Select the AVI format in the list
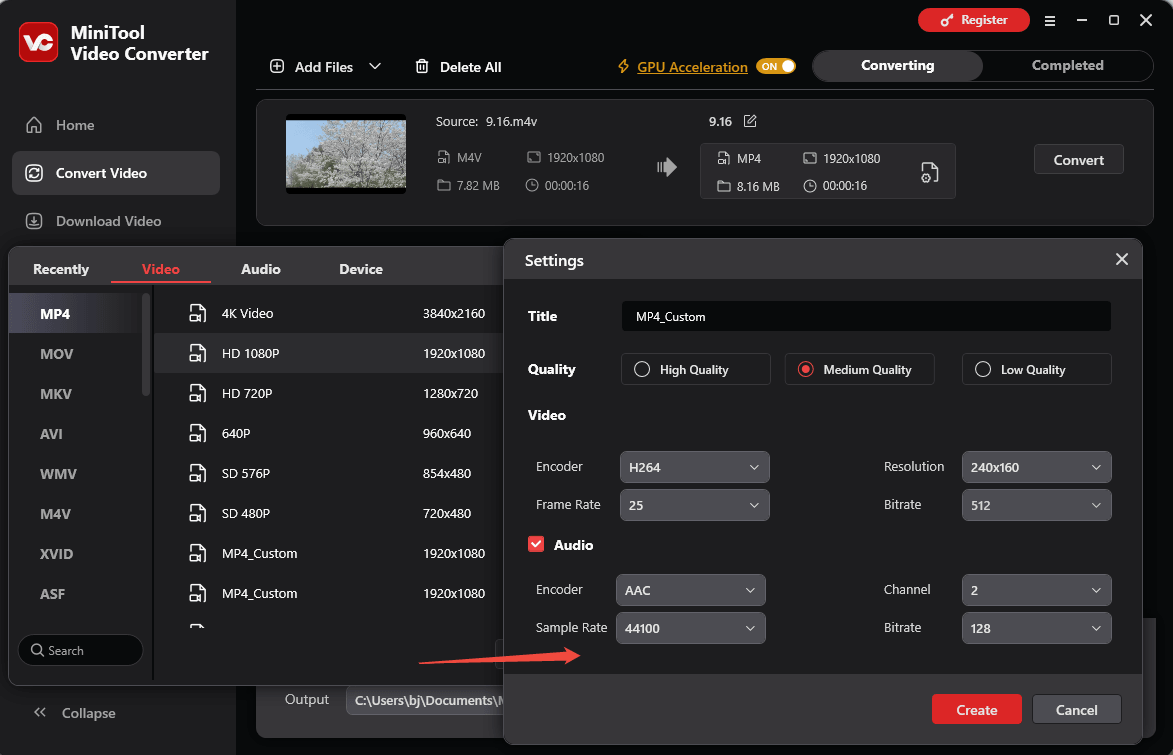Image resolution: width=1173 pixels, height=755 pixels. 52,434
